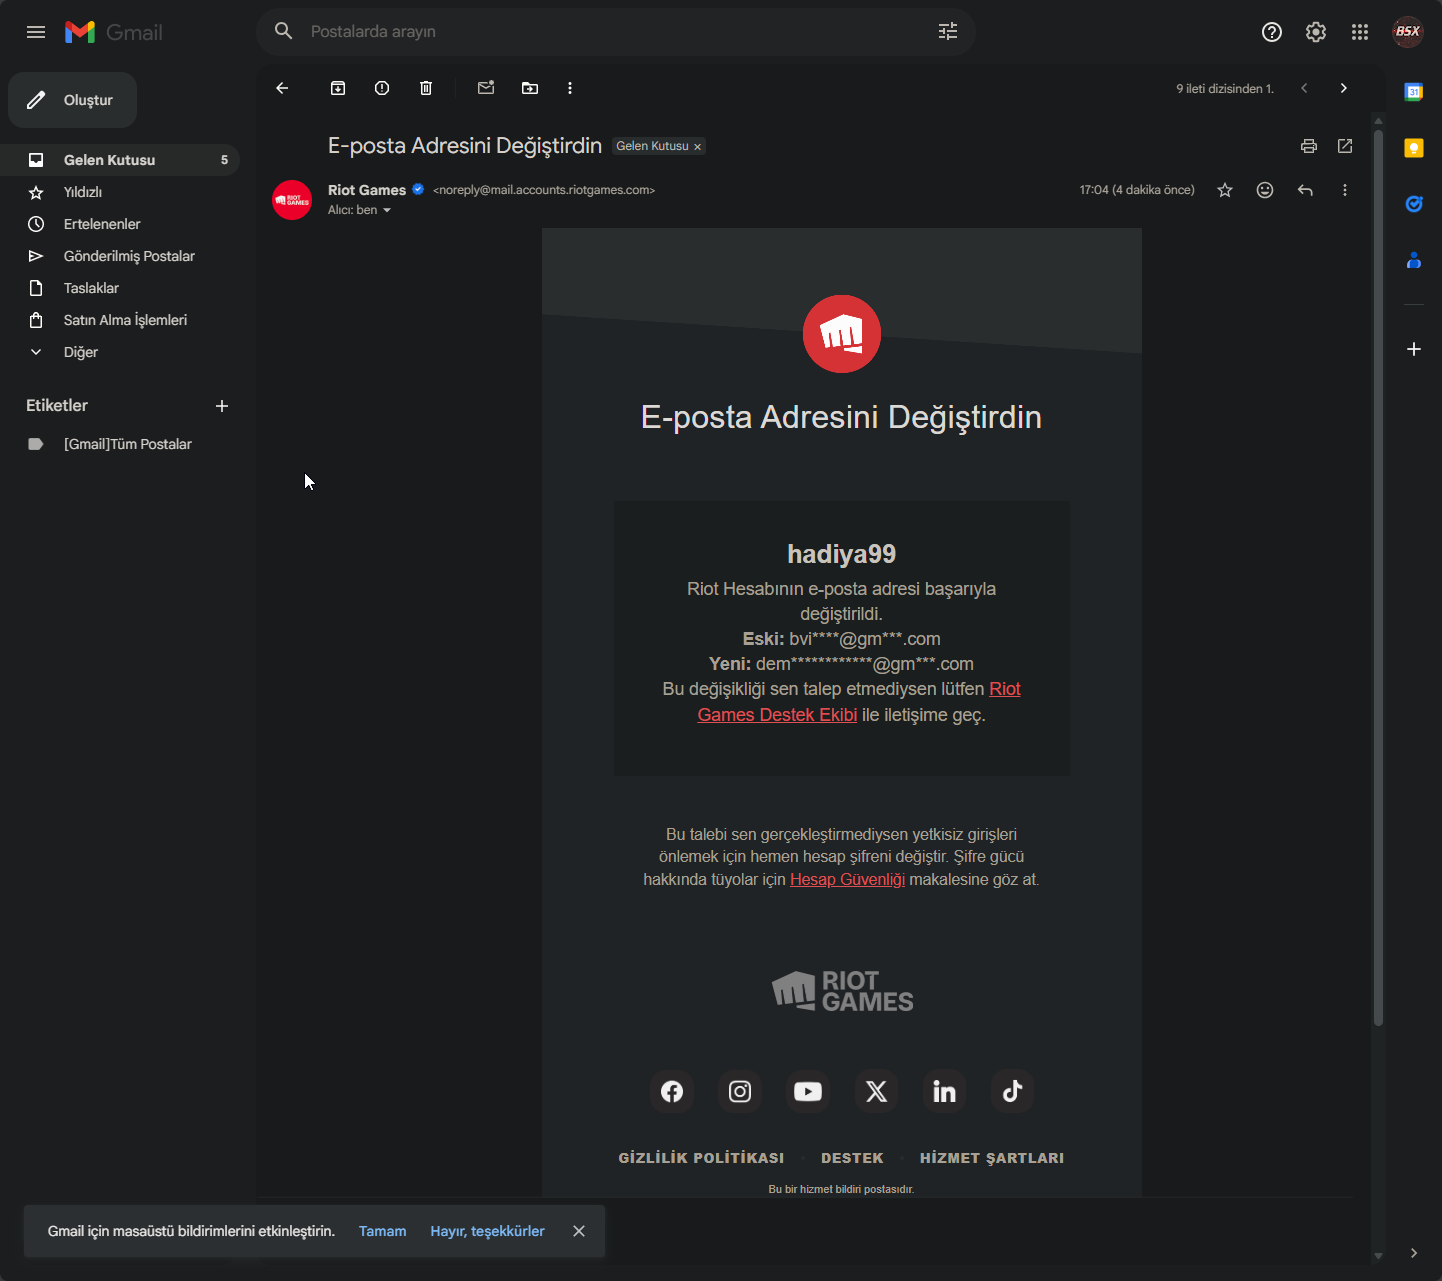This screenshot has width=1442, height=1281.
Task: Go back to inbox with arrow
Action: 282,88
